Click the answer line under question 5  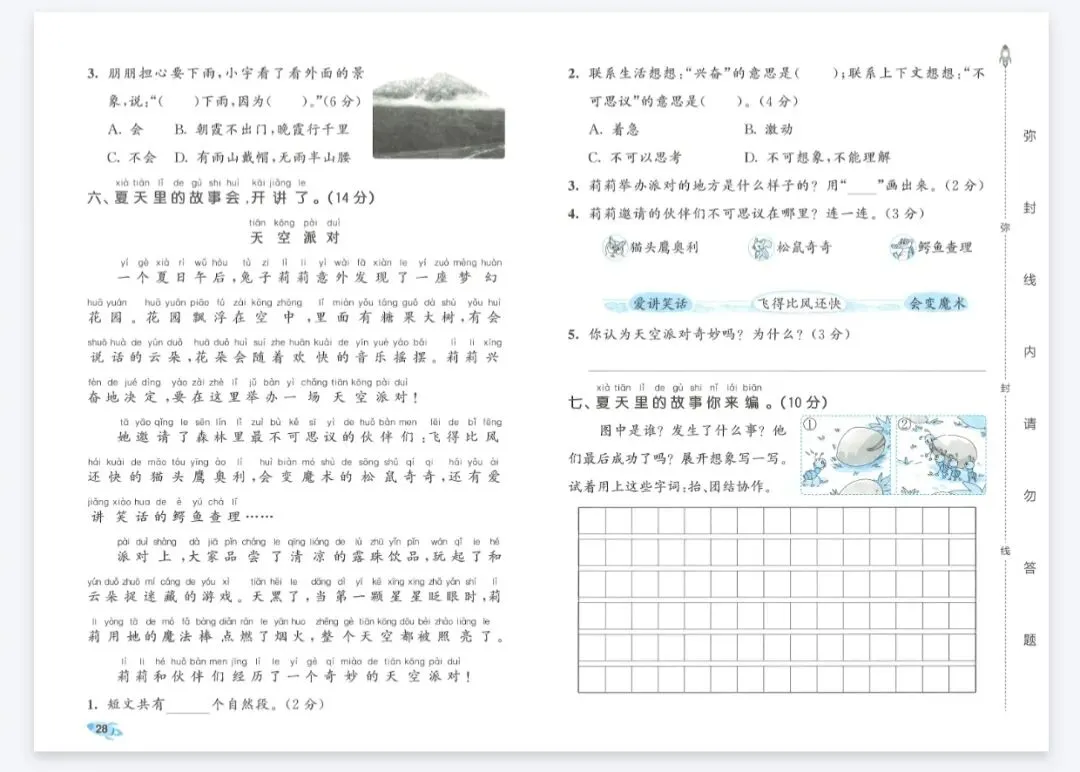(x=787, y=371)
